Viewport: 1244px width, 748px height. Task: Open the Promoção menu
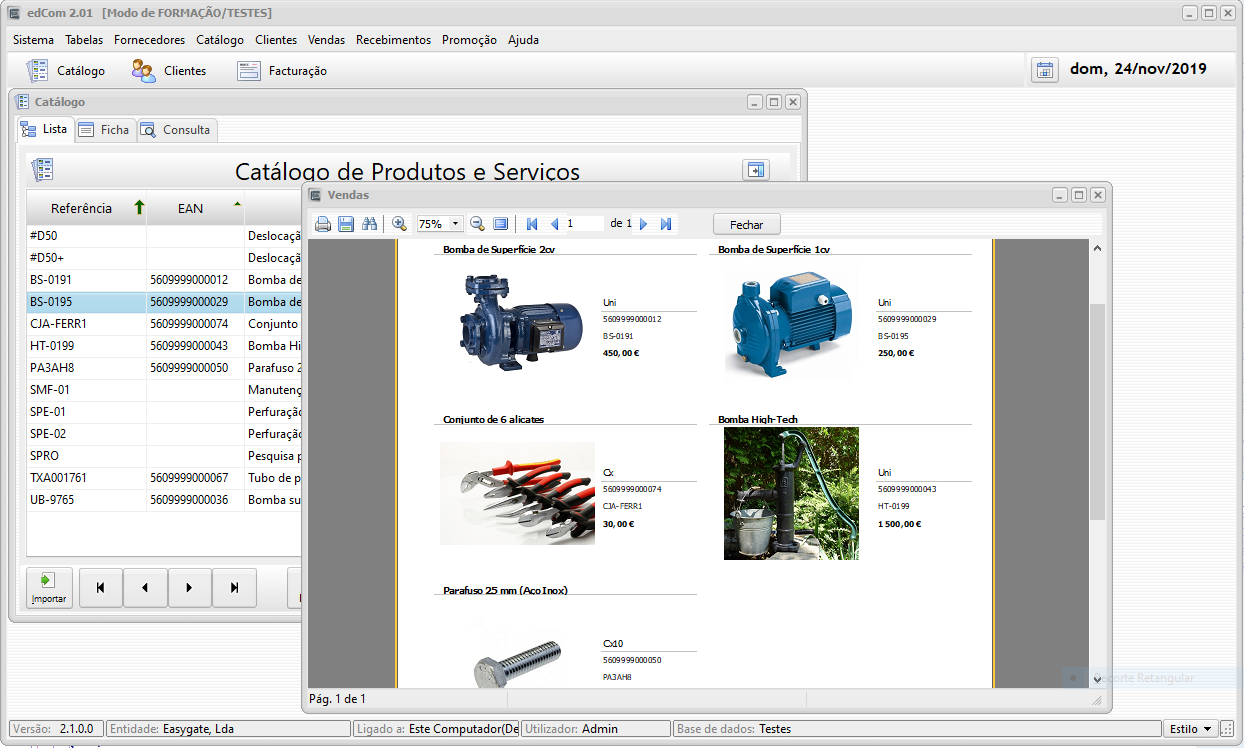tap(469, 40)
